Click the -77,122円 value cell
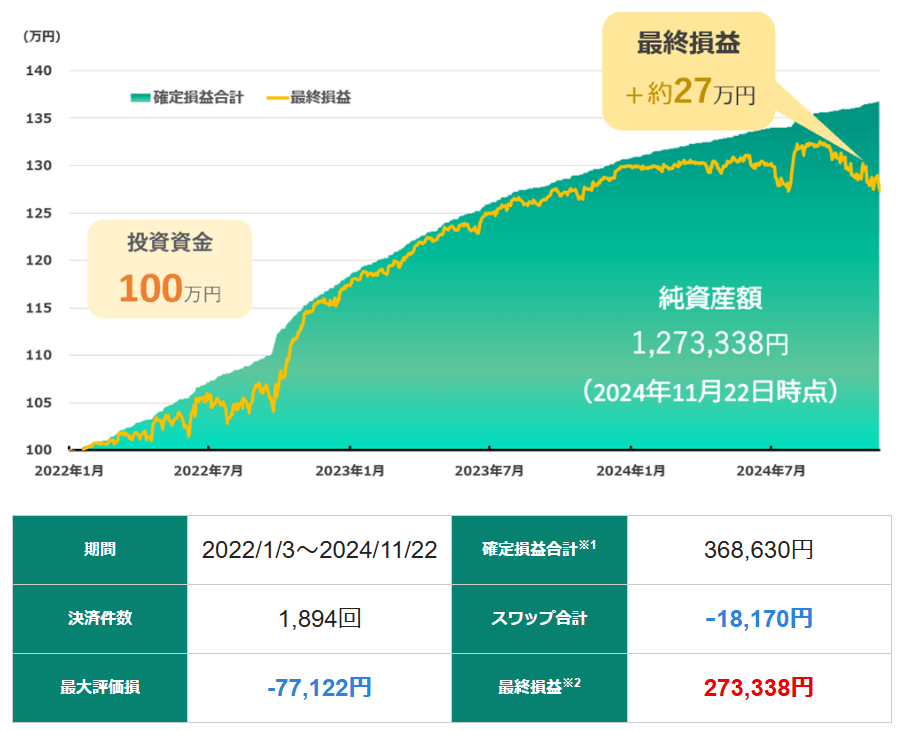901x731 pixels. click(319, 688)
